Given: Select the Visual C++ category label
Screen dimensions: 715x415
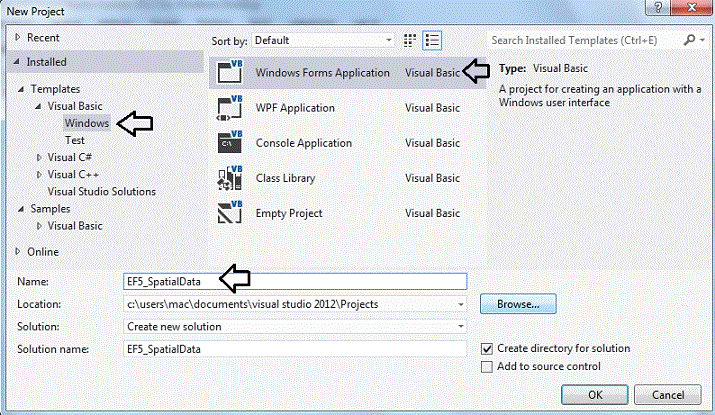Looking at the screenshot, I should click(x=73, y=175).
